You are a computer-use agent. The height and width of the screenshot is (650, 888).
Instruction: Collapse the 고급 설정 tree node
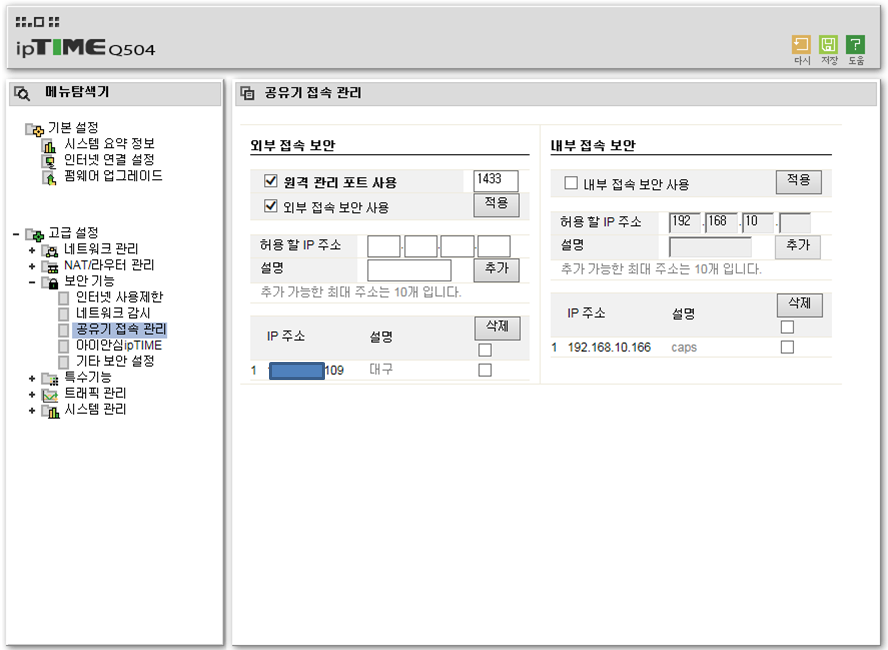point(16,234)
